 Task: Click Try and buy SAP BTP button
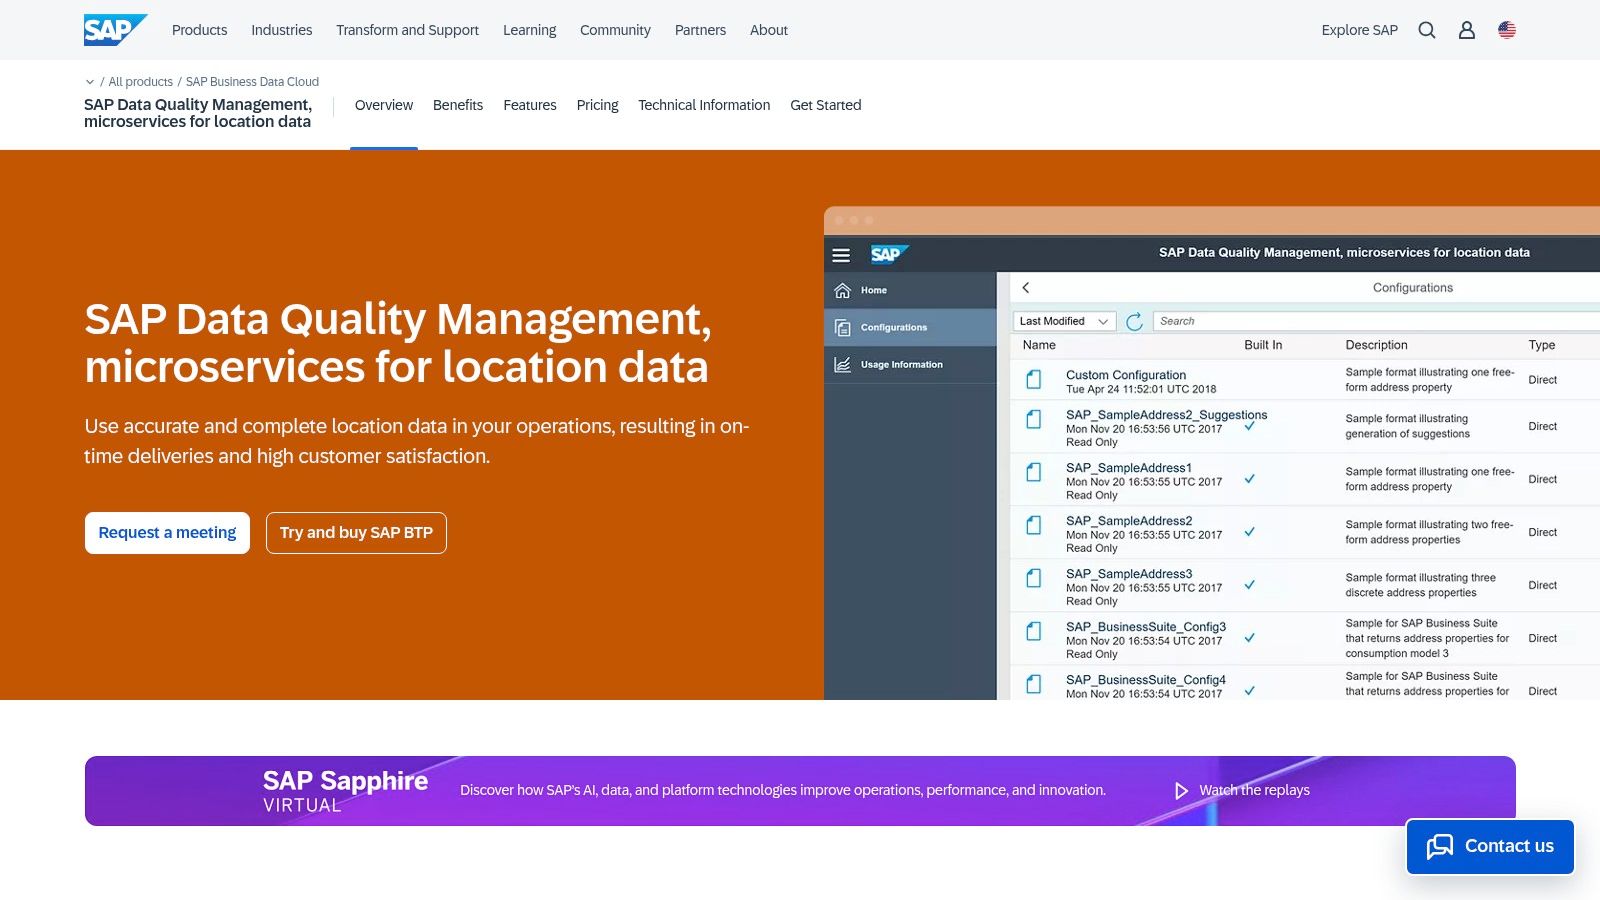[x=356, y=533]
